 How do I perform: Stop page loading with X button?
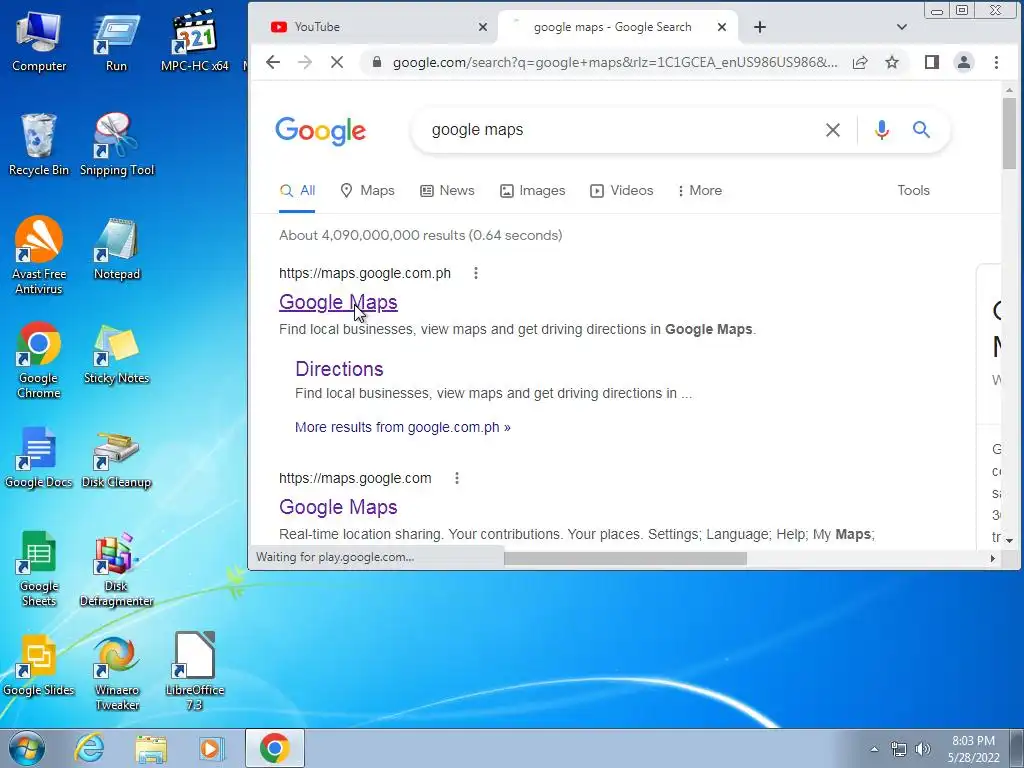337,62
